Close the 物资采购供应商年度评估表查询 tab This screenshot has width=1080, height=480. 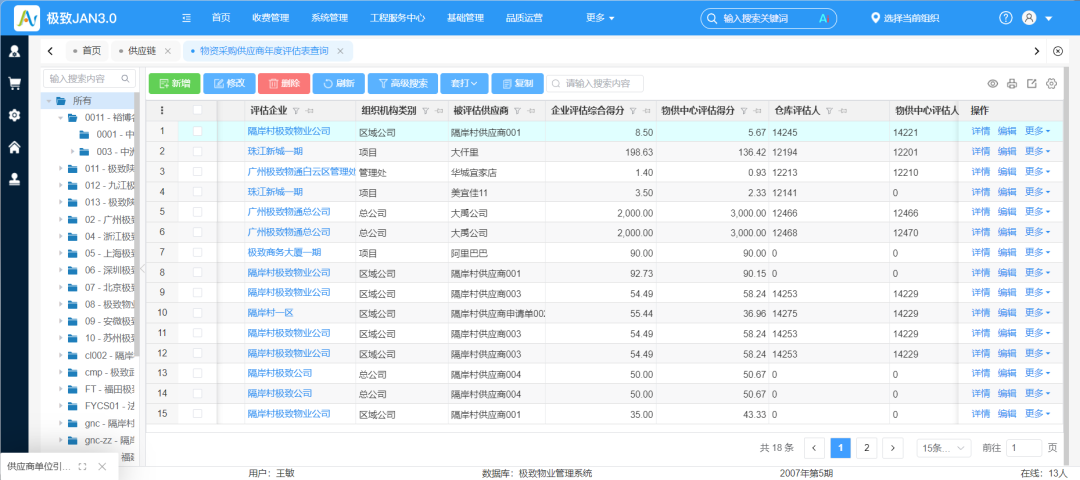click(340, 51)
